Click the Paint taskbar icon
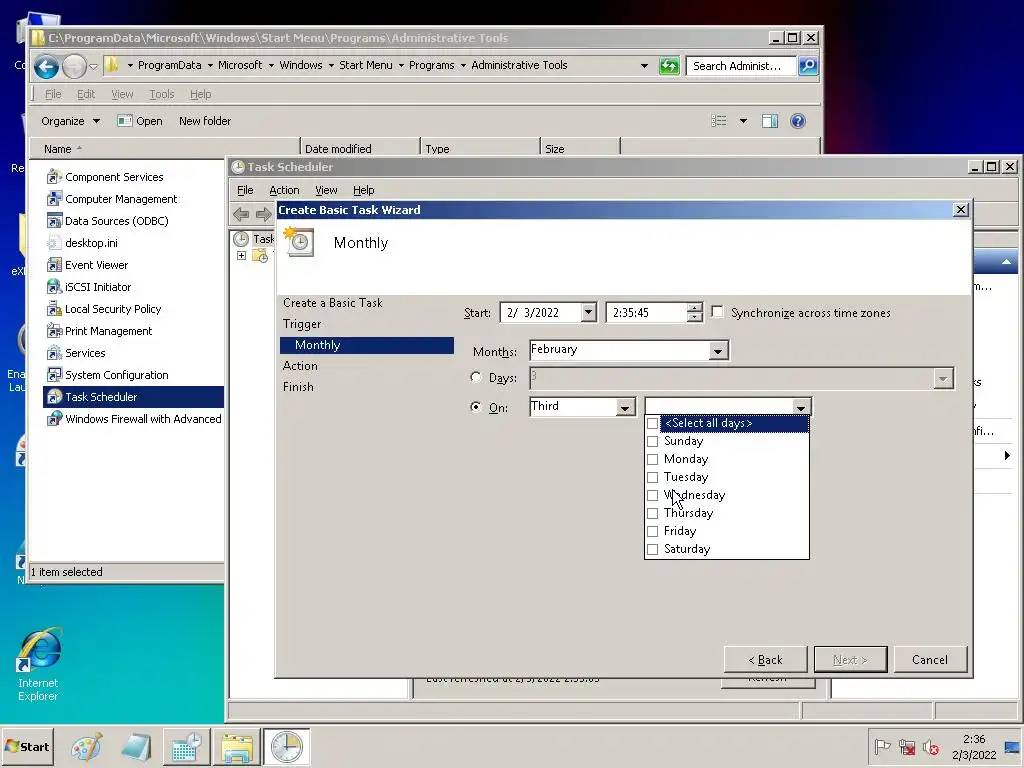The image size is (1024, 768). (x=87, y=746)
